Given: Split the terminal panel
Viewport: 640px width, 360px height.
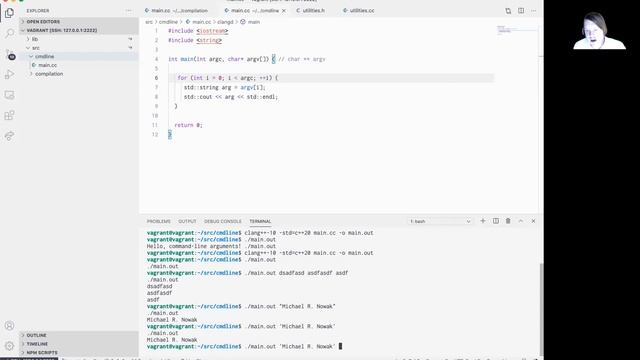Looking at the screenshot, I should pyautogui.click(x=496, y=221).
